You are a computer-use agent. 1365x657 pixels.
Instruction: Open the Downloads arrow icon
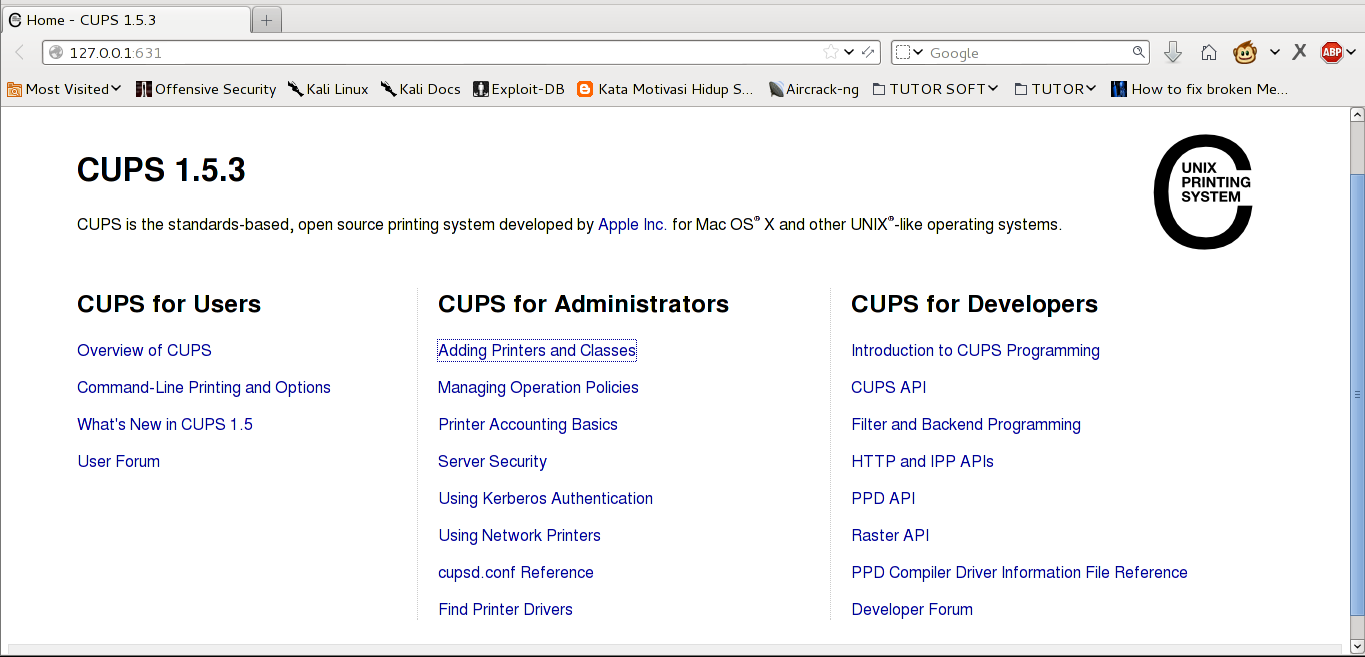coord(1173,52)
